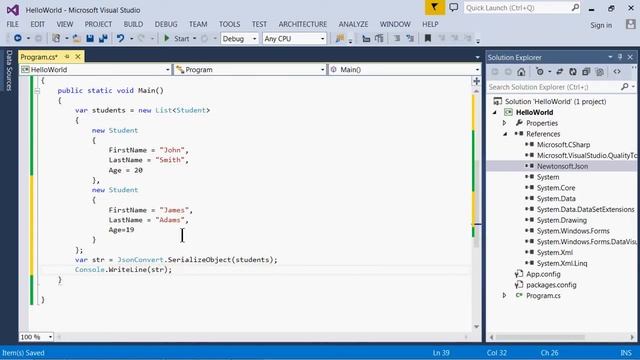The image size is (640, 360).
Task: Toggle a bookmark with the bookmark icon
Action: coord(428,38)
